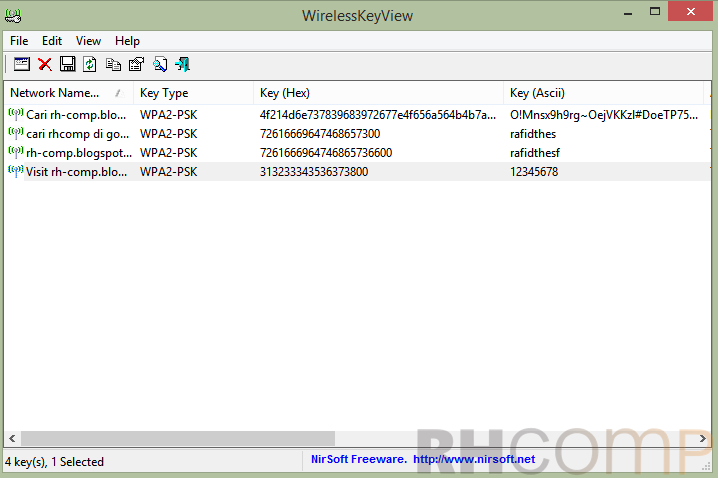Maximize the WirelessKeyView window

point(655,11)
